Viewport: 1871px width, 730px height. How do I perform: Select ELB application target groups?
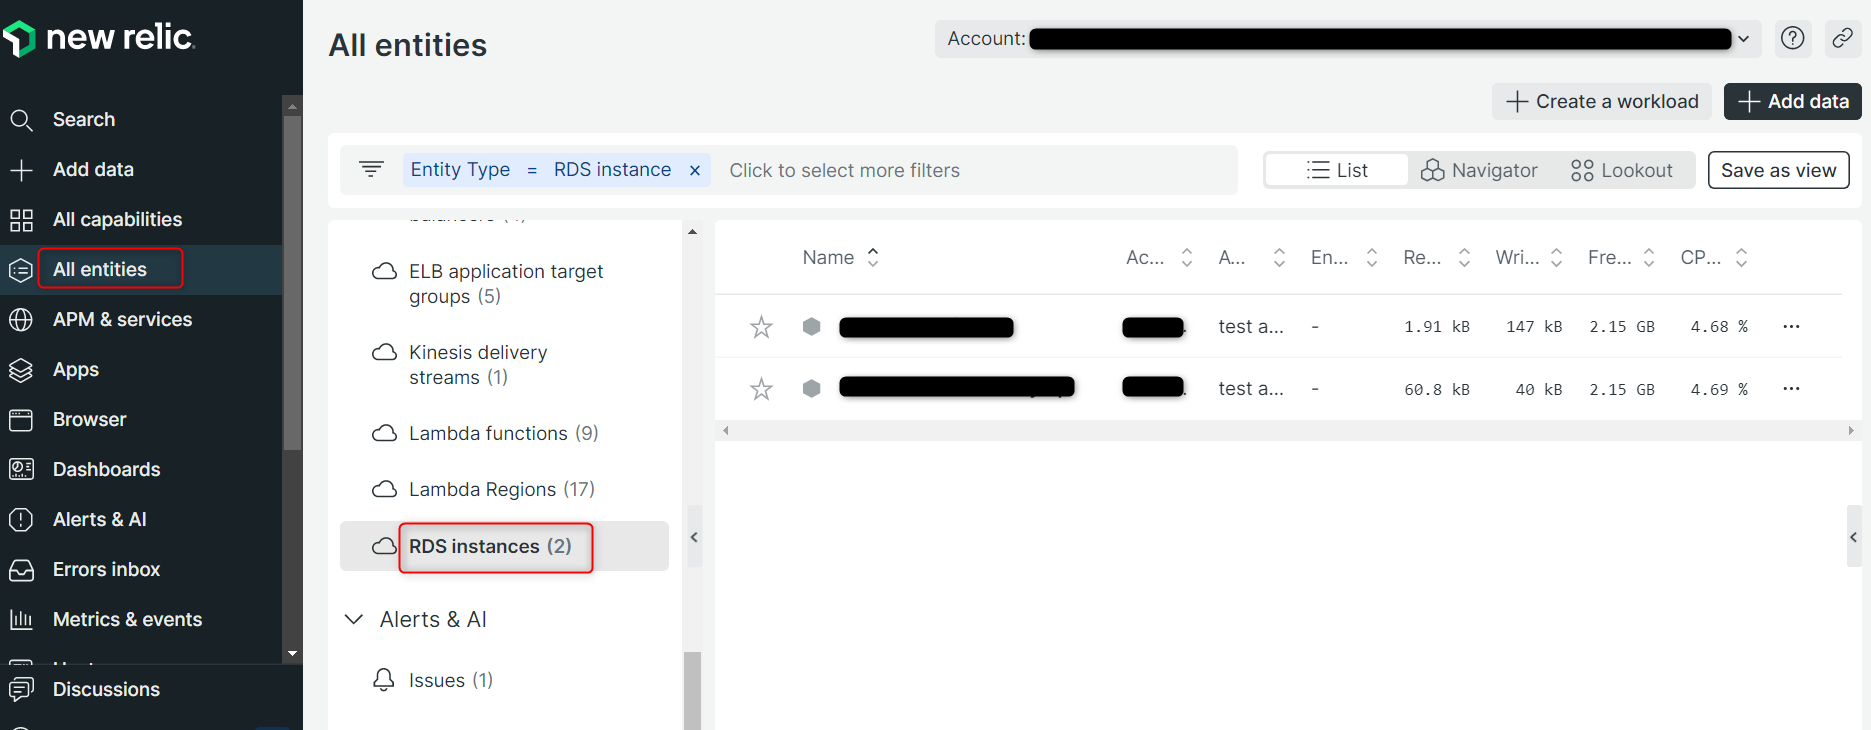504,284
